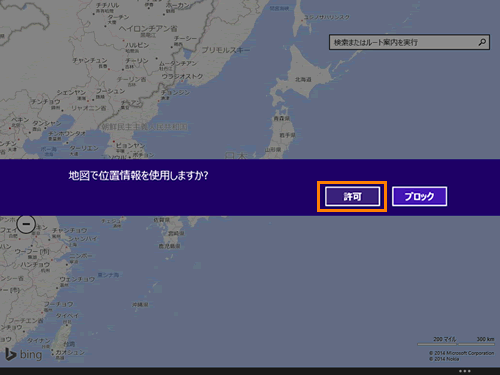The image size is (500, 375).
Task: Click the プリモルスキー region label
Action: [x=226, y=50]
